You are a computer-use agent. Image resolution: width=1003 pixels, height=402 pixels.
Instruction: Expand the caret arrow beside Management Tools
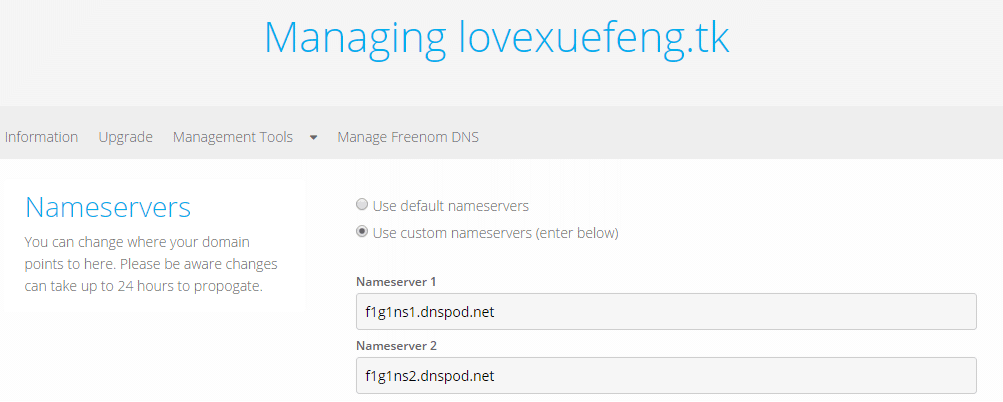click(313, 138)
